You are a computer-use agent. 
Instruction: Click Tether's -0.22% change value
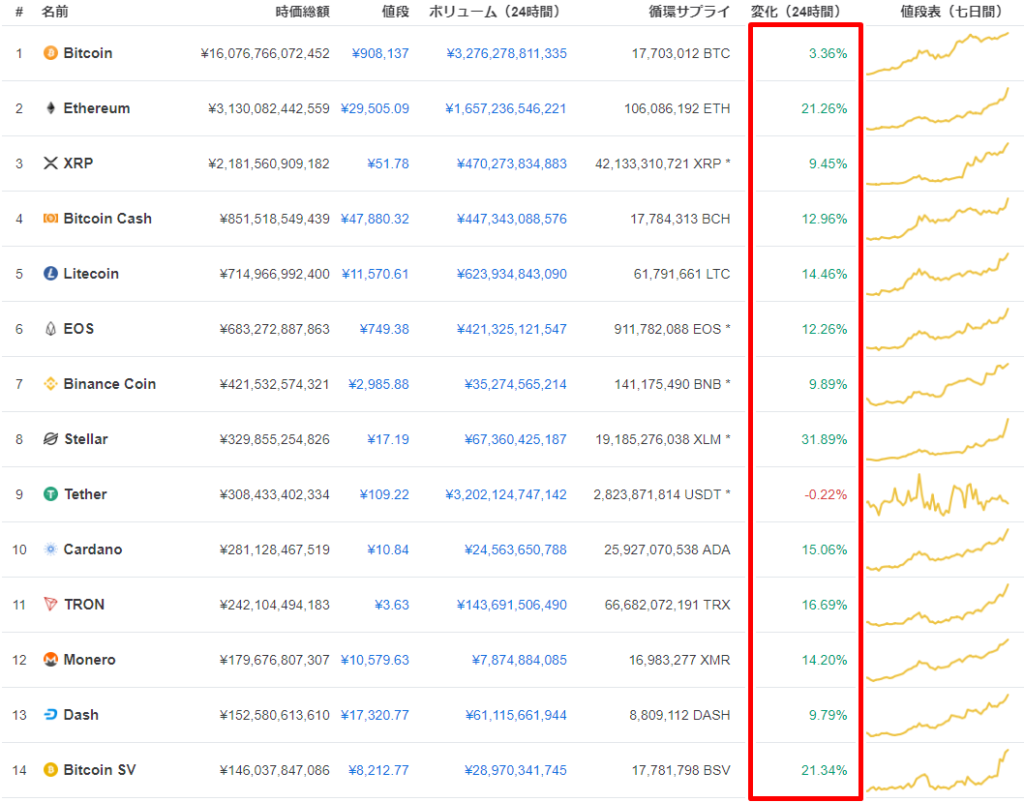[x=825, y=495]
